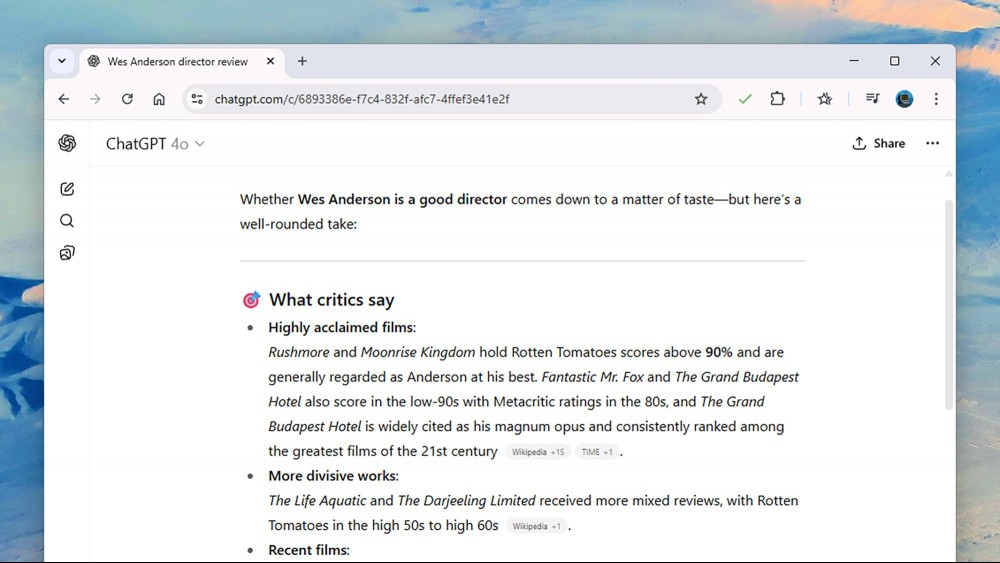This screenshot has width=1000, height=563.
Task: Open the browser three-dot menu
Action: click(936, 99)
